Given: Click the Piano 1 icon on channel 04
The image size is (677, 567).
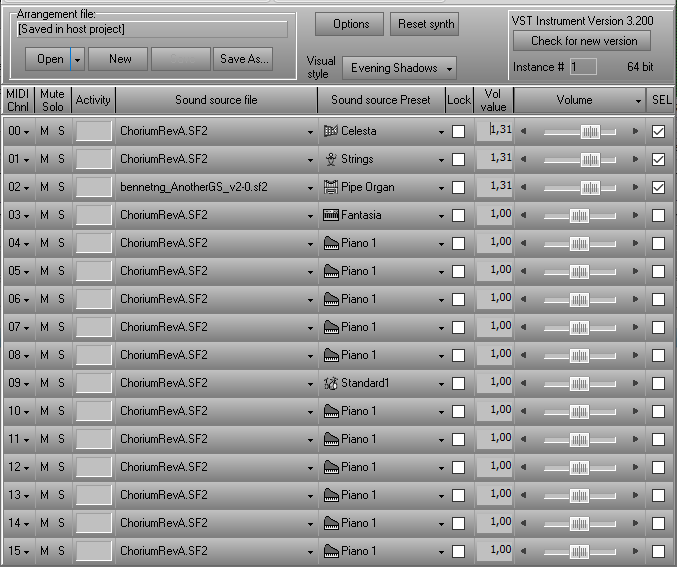Looking at the screenshot, I should point(331,243).
